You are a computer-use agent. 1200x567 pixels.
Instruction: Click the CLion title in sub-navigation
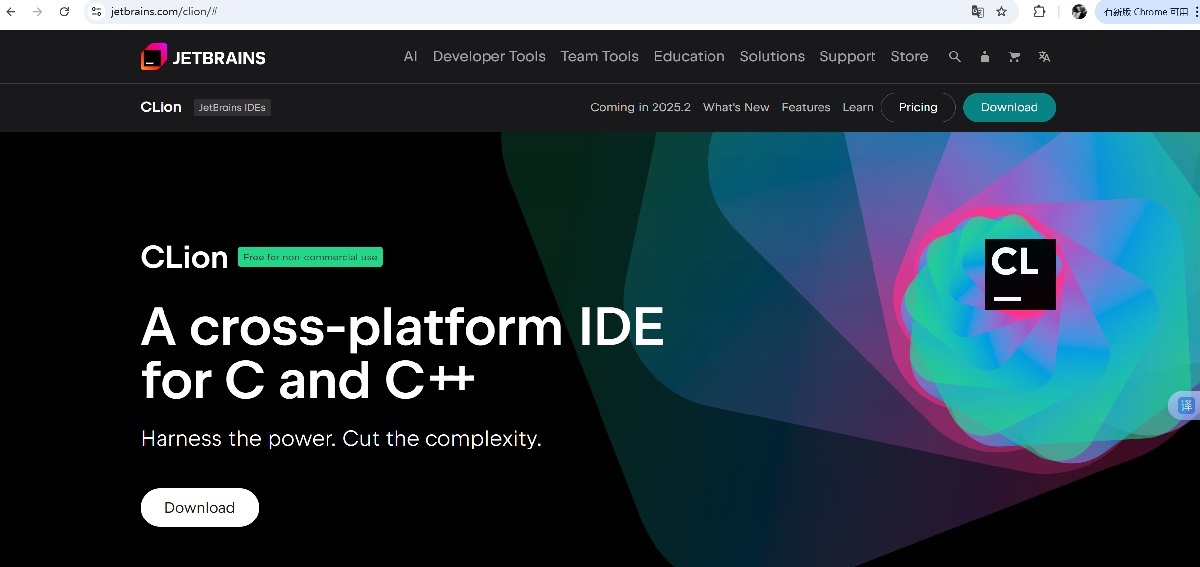tap(161, 107)
